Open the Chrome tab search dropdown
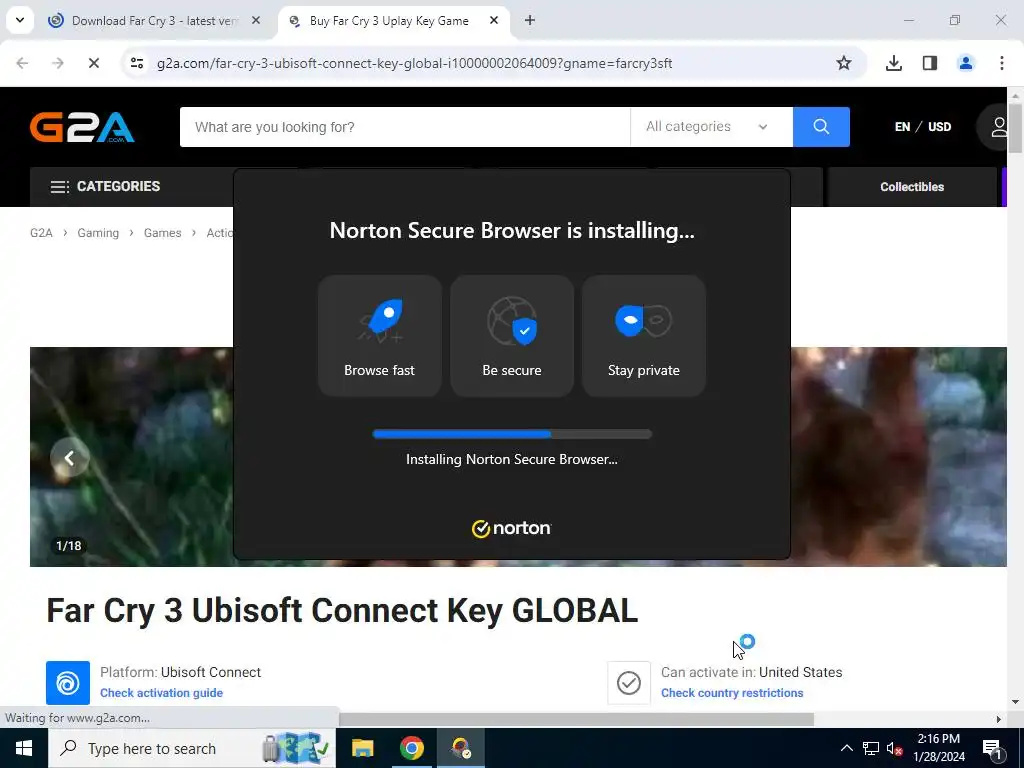1024x768 pixels. [x=20, y=20]
